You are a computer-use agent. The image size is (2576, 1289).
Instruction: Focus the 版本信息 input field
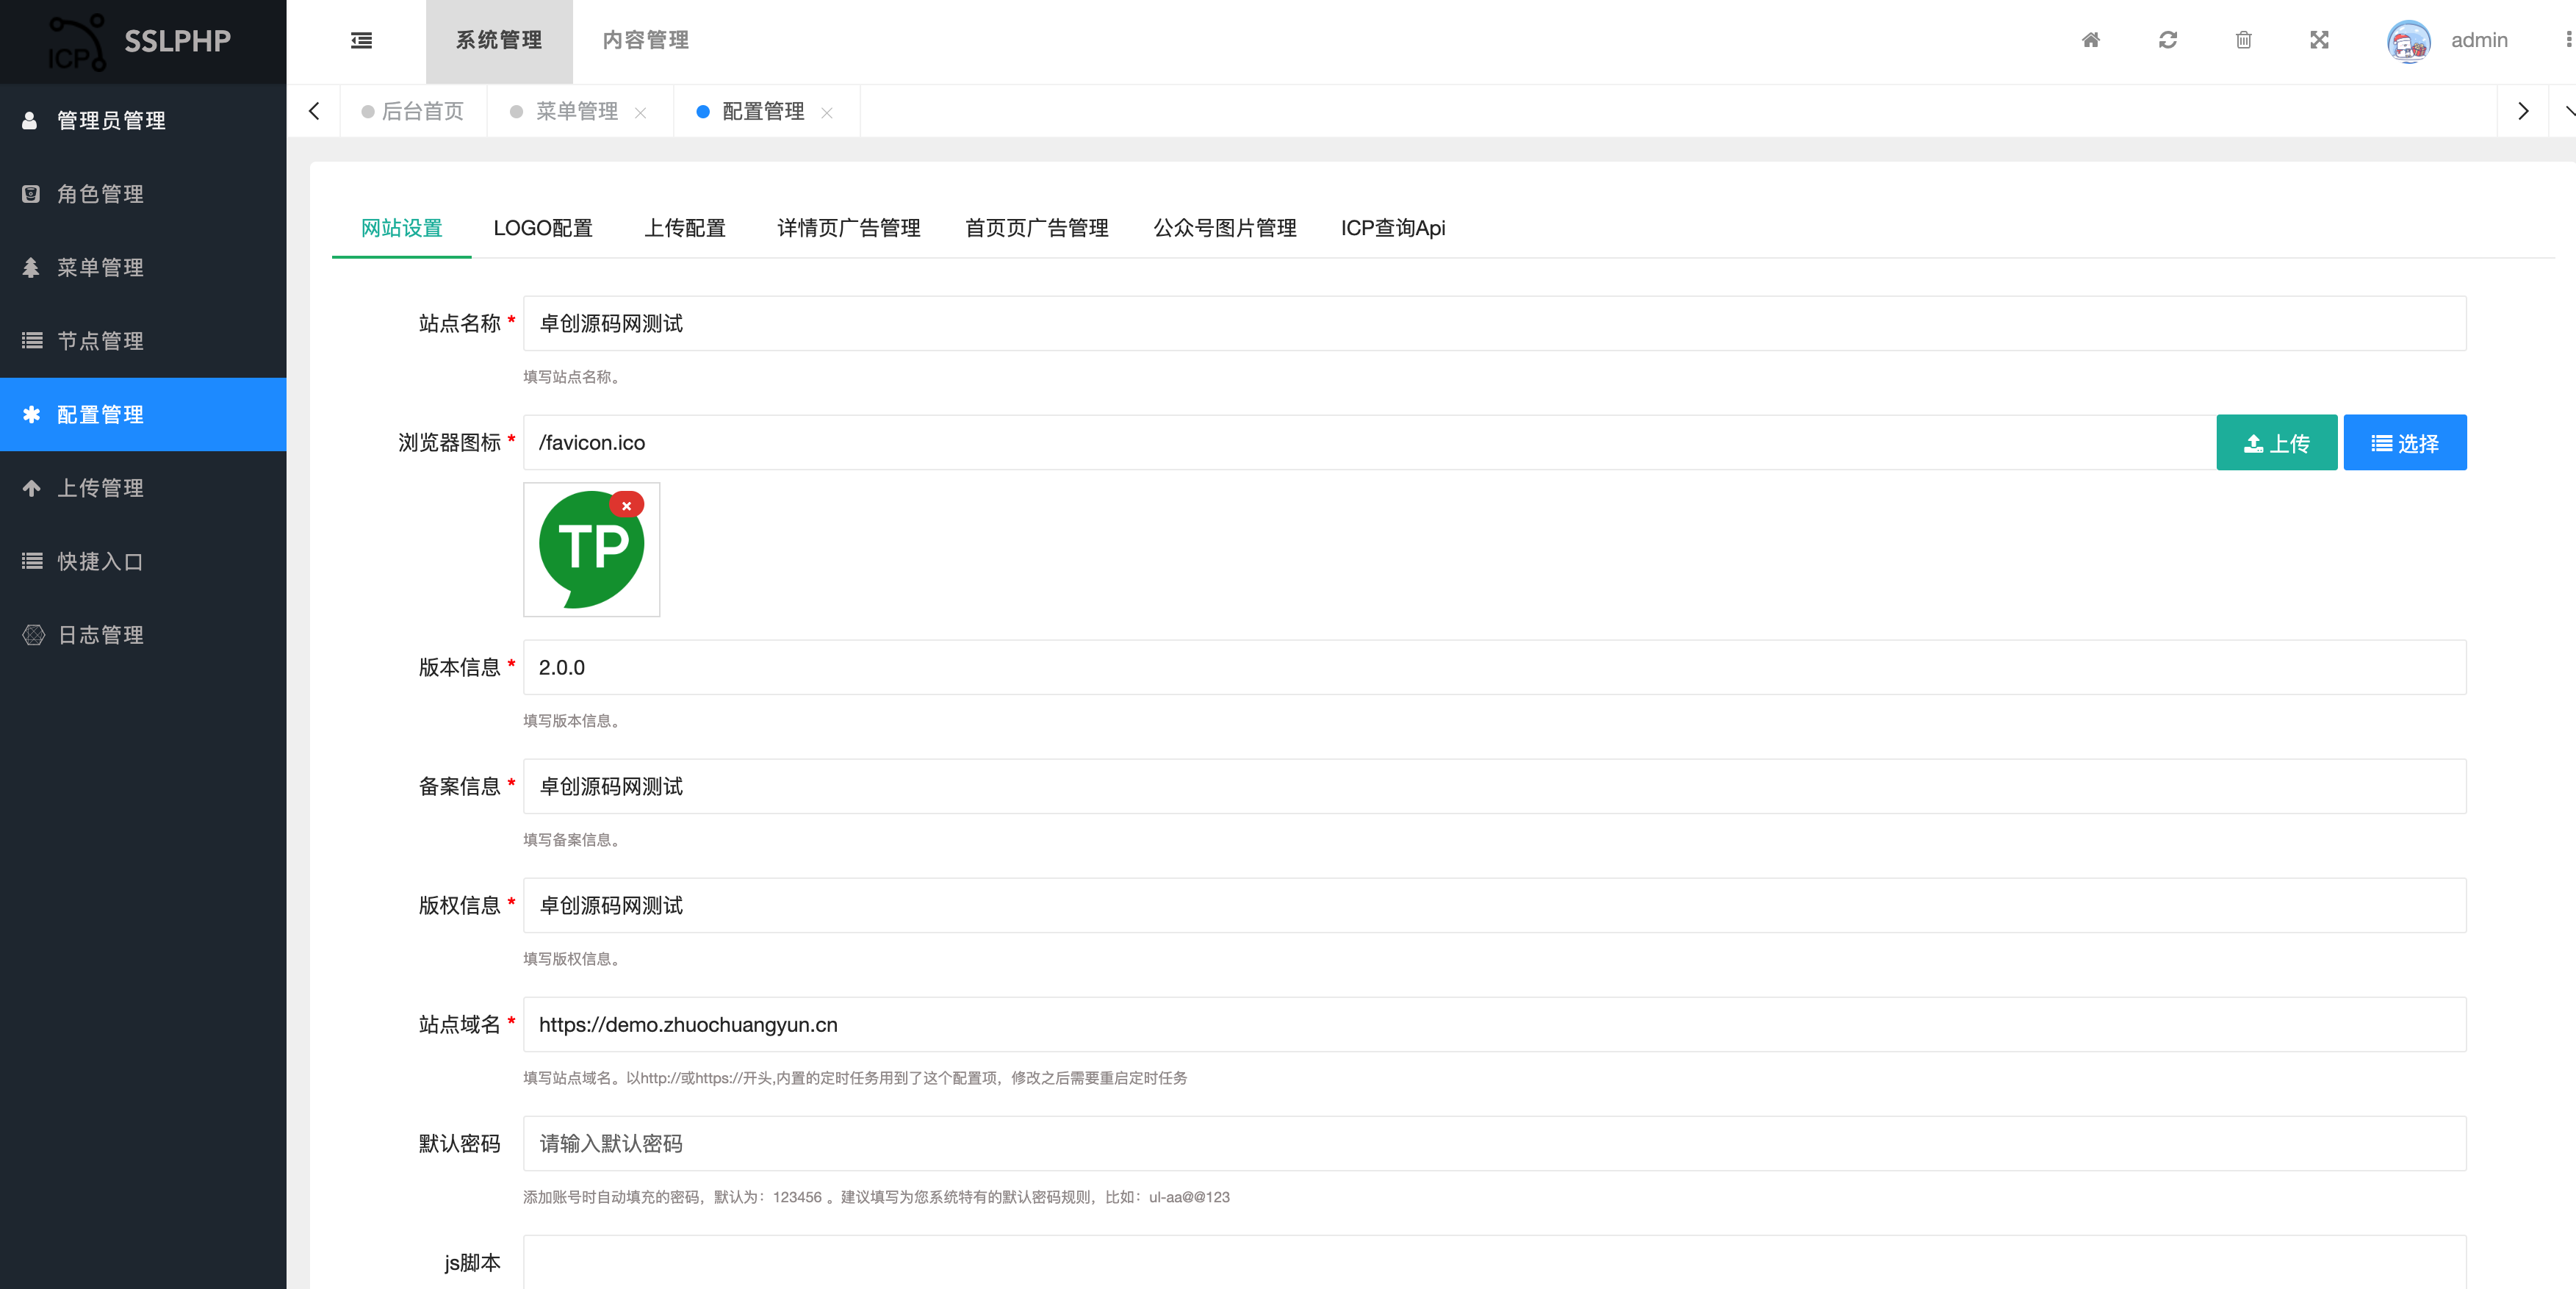point(1494,667)
